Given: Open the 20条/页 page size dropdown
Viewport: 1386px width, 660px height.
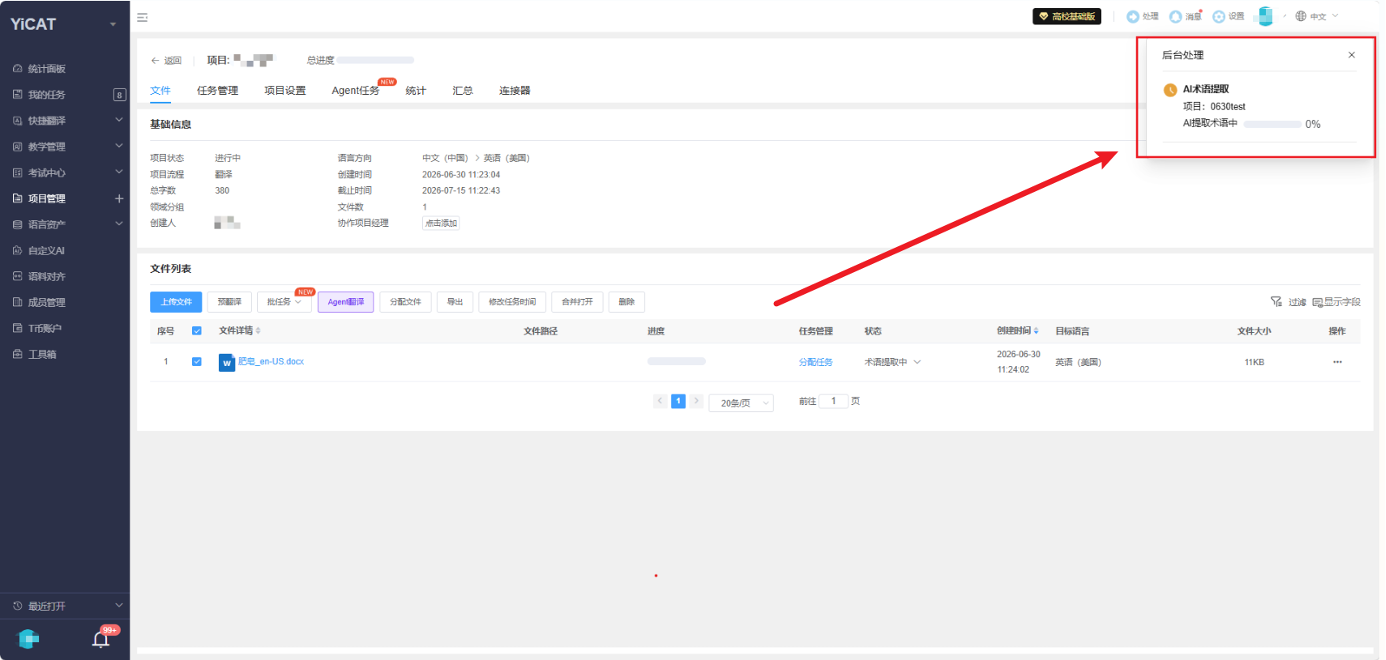Looking at the screenshot, I should pyautogui.click(x=741, y=402).
